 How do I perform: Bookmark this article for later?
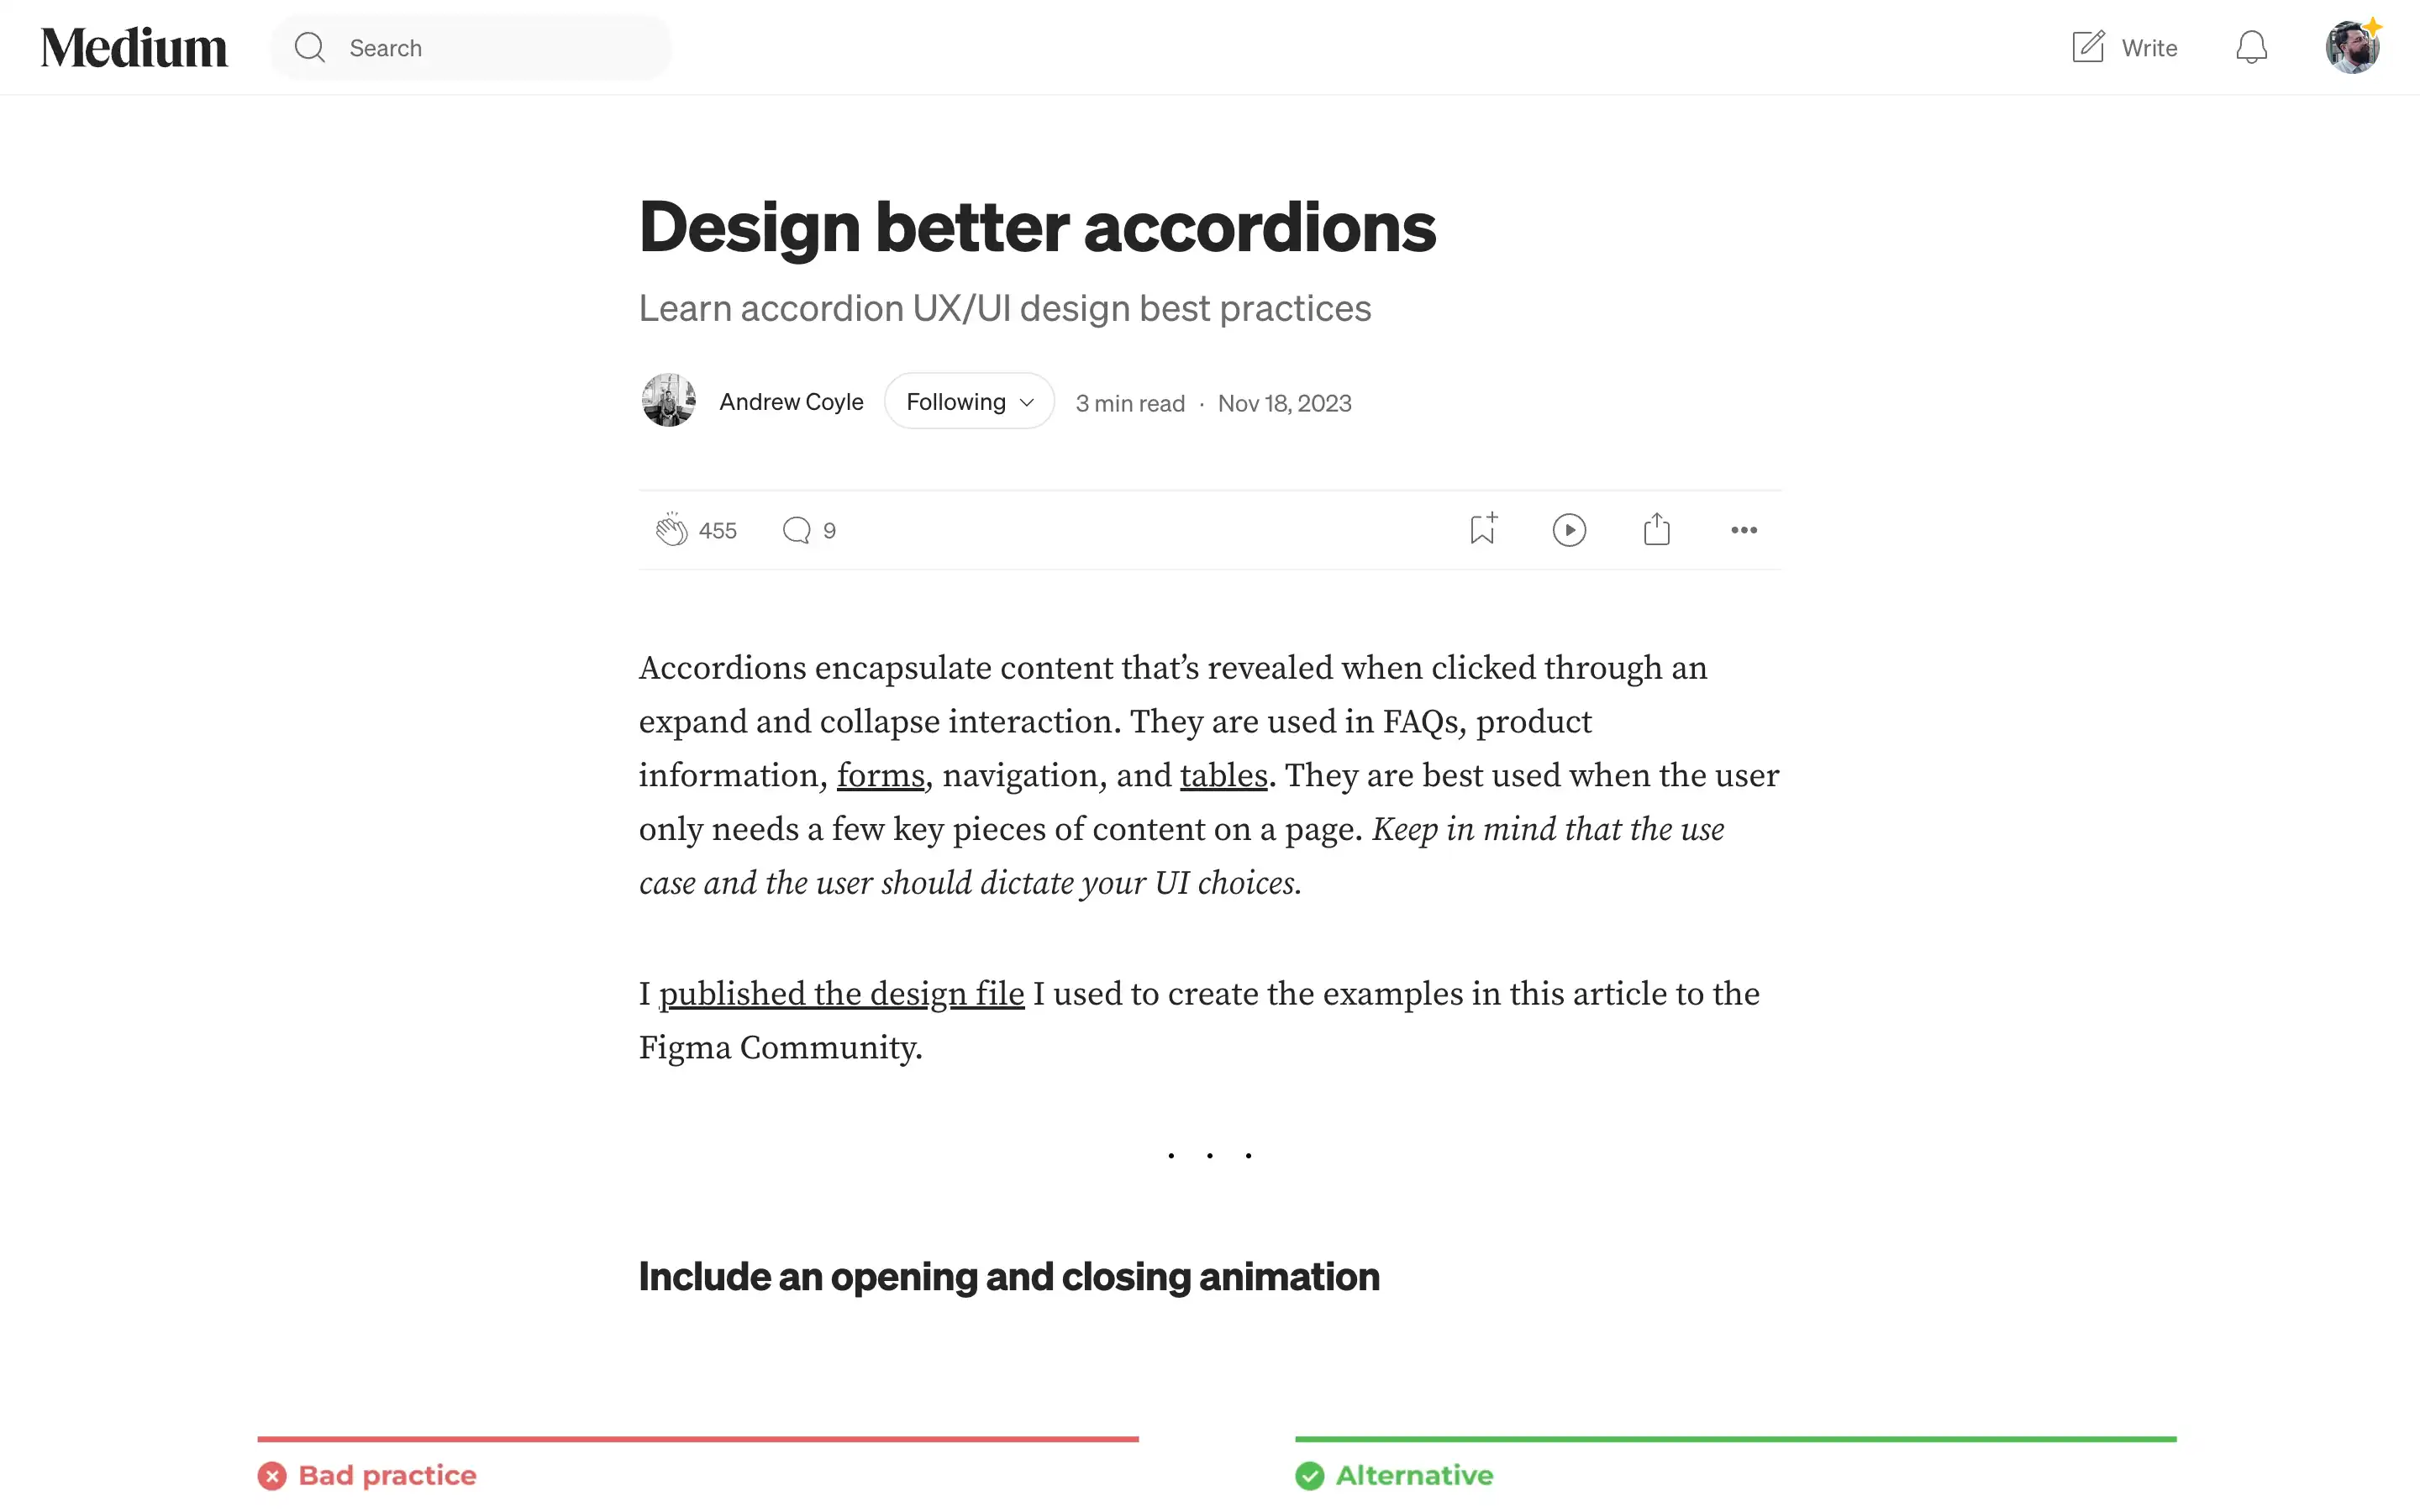[x=1482, y=529]
